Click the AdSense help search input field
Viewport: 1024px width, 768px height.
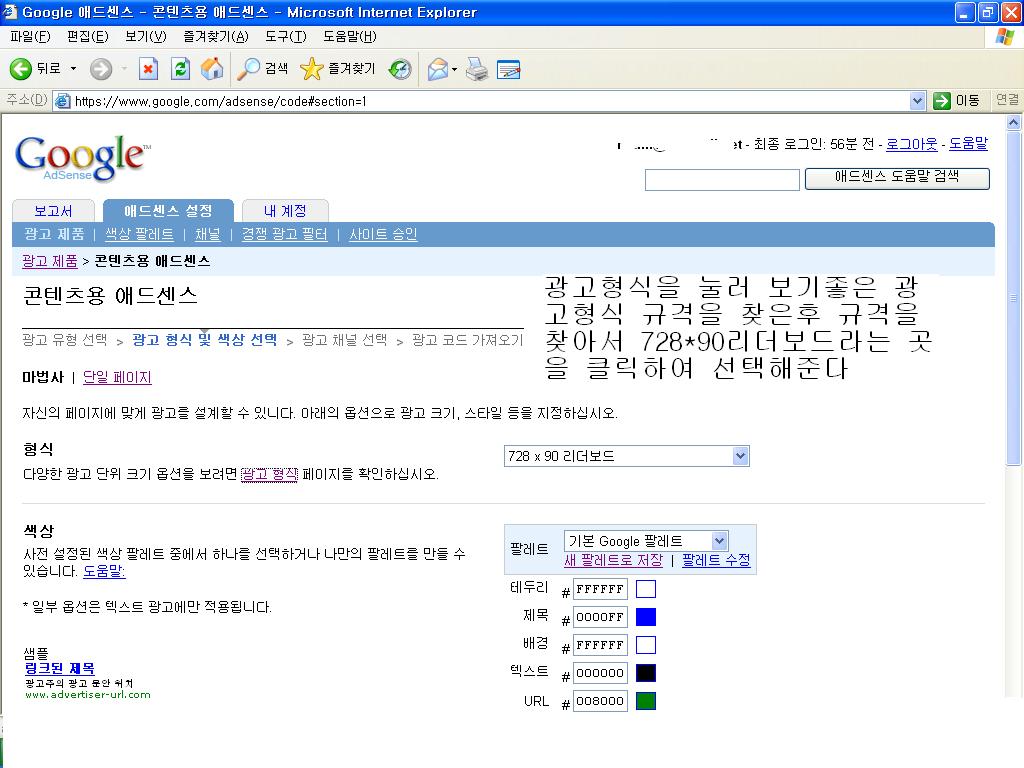click(722, 180)
